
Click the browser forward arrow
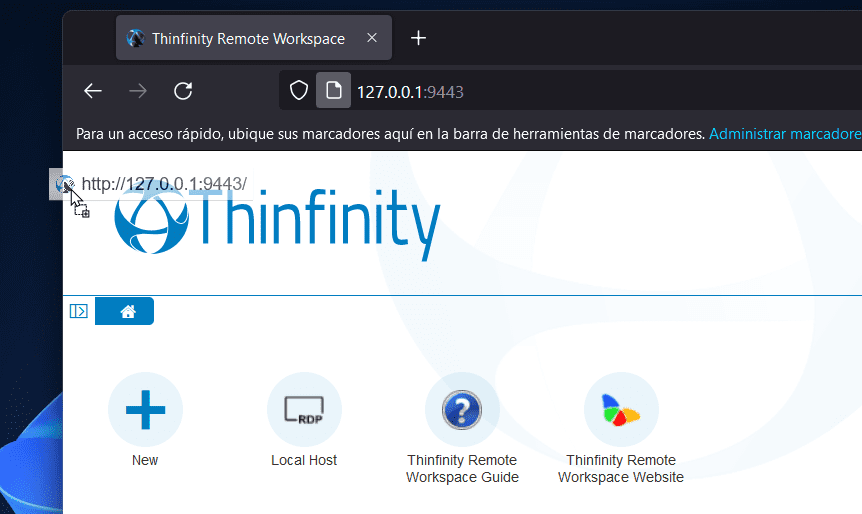[138, 91]
